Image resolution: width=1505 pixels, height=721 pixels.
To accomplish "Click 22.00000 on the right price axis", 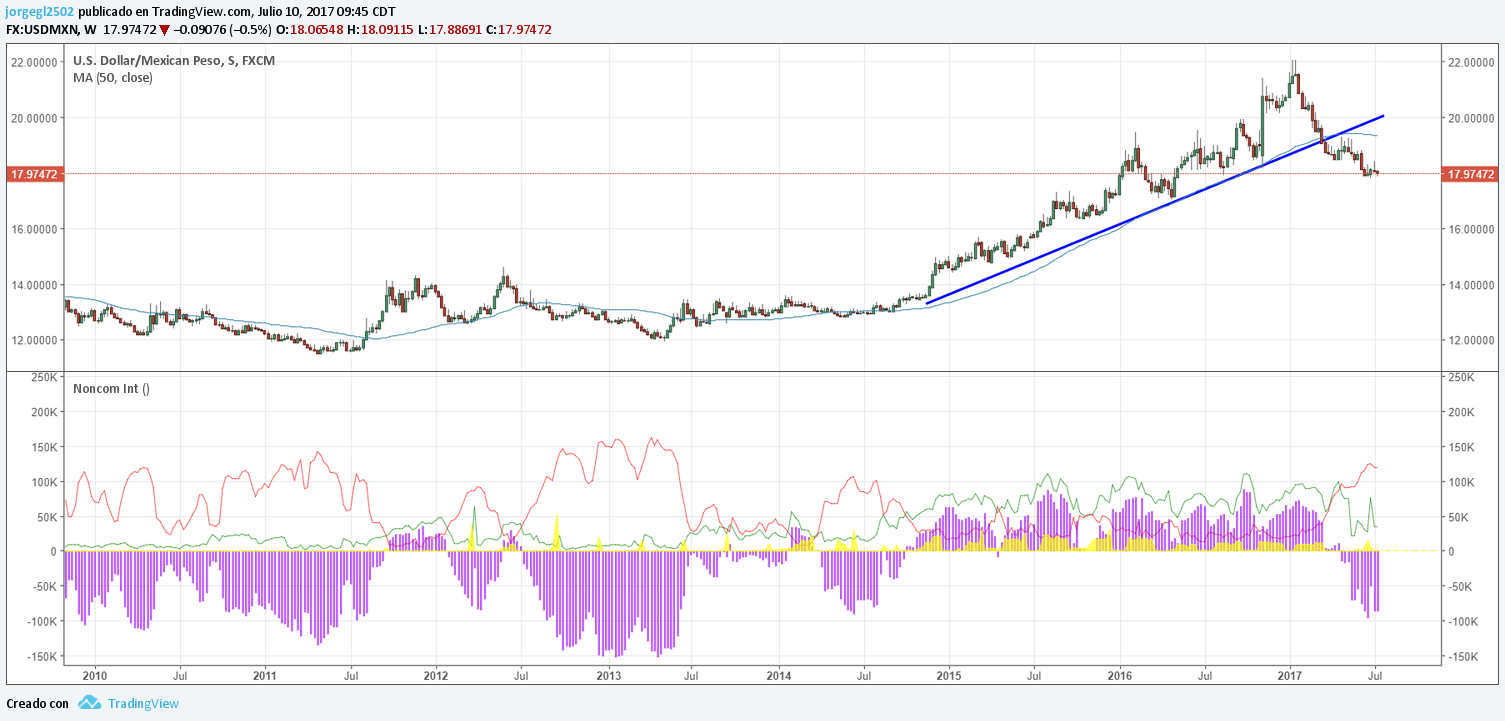I will pos(1472,62).
